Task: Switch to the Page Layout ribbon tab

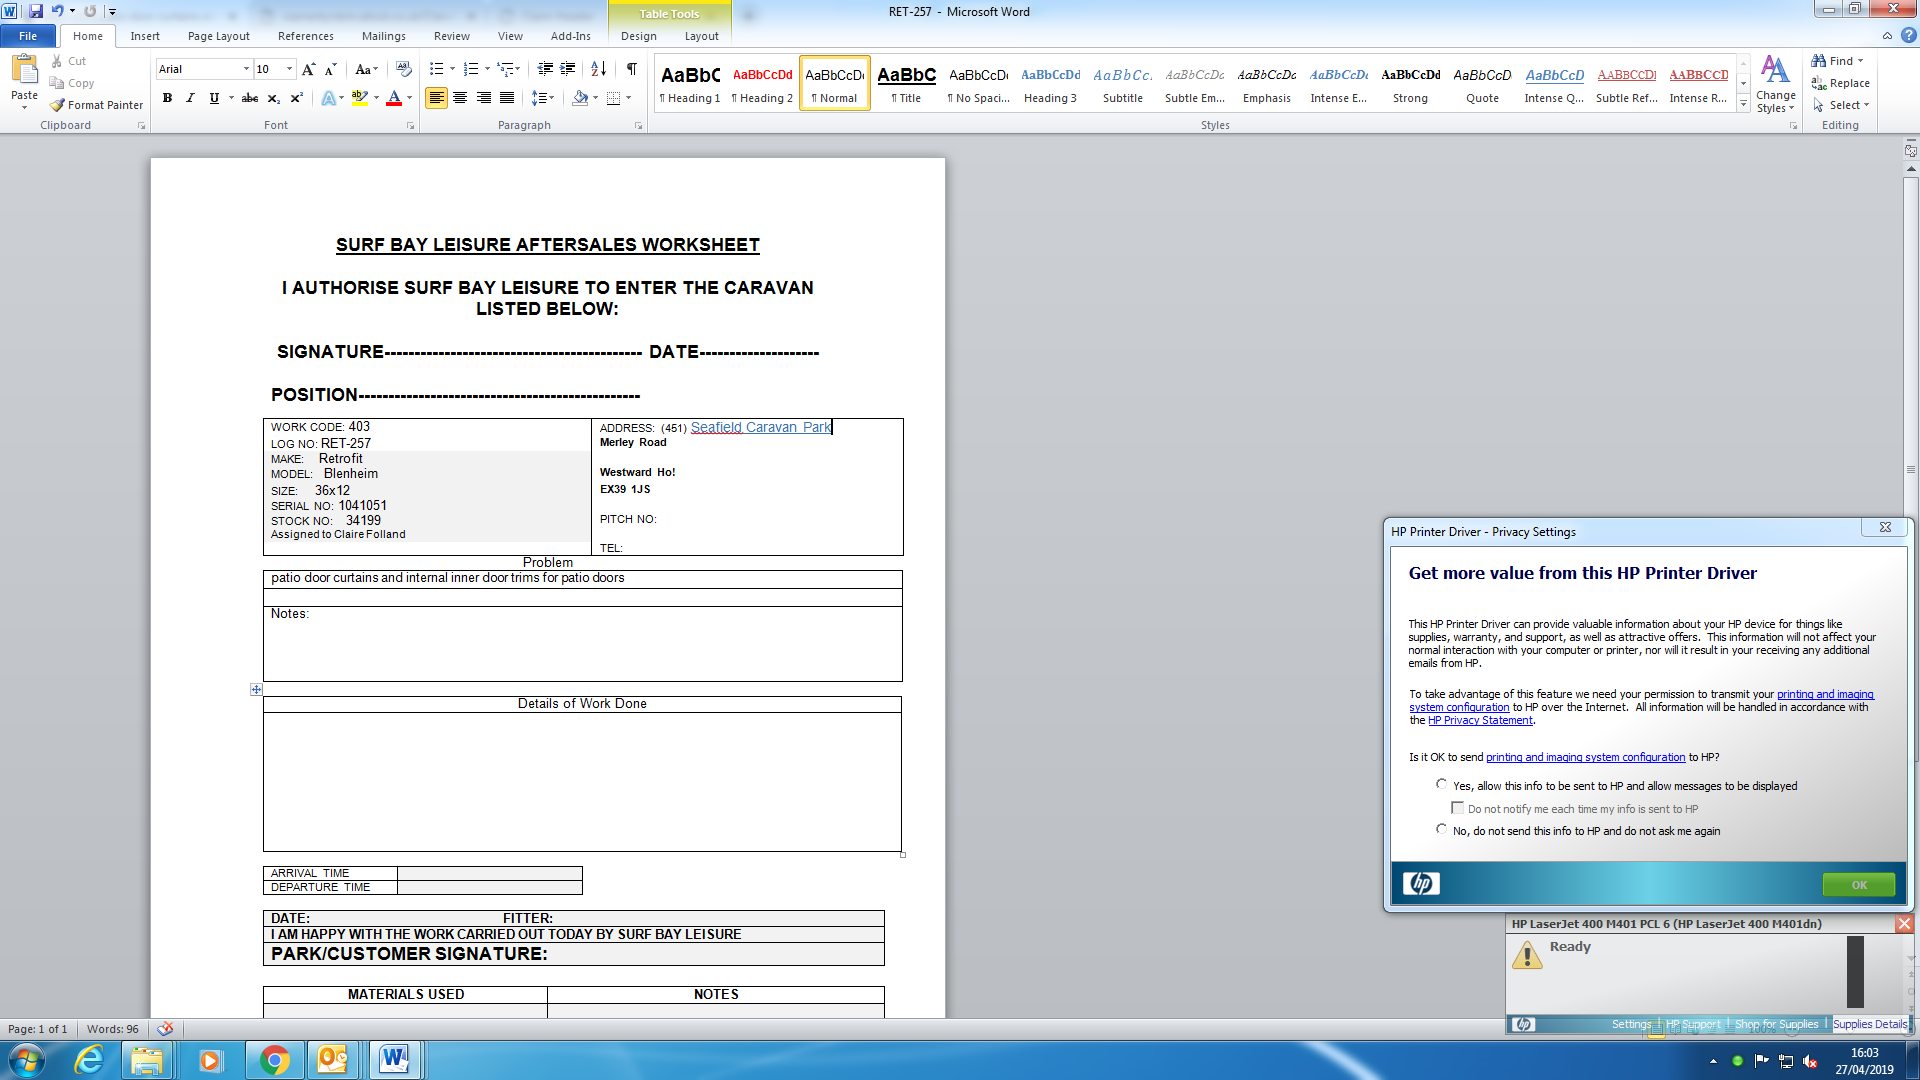Action: coord(218,36)
